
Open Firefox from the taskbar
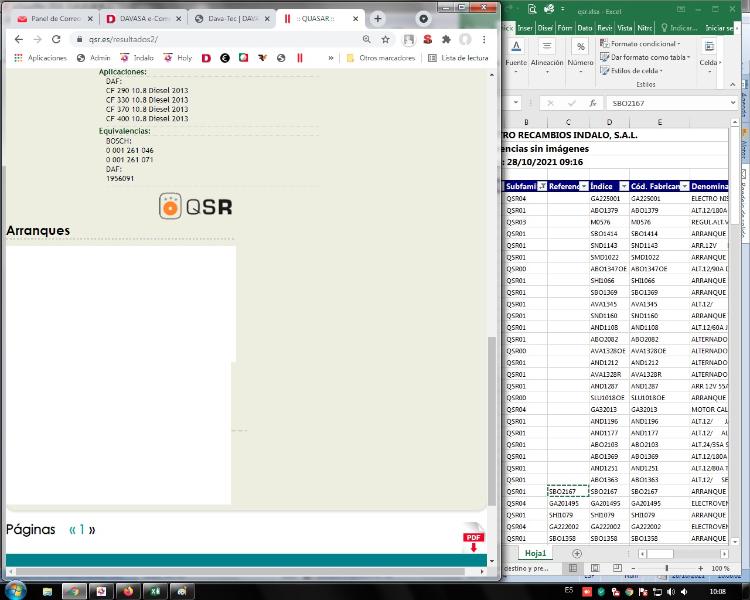pos(128,591)
